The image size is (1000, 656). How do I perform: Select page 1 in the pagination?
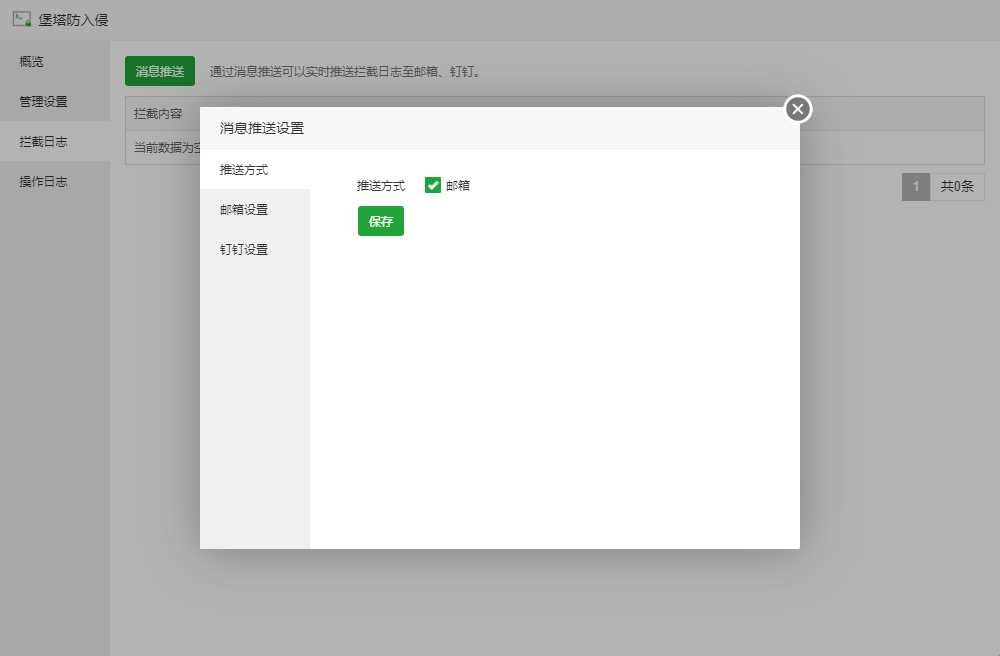[915, 187]
